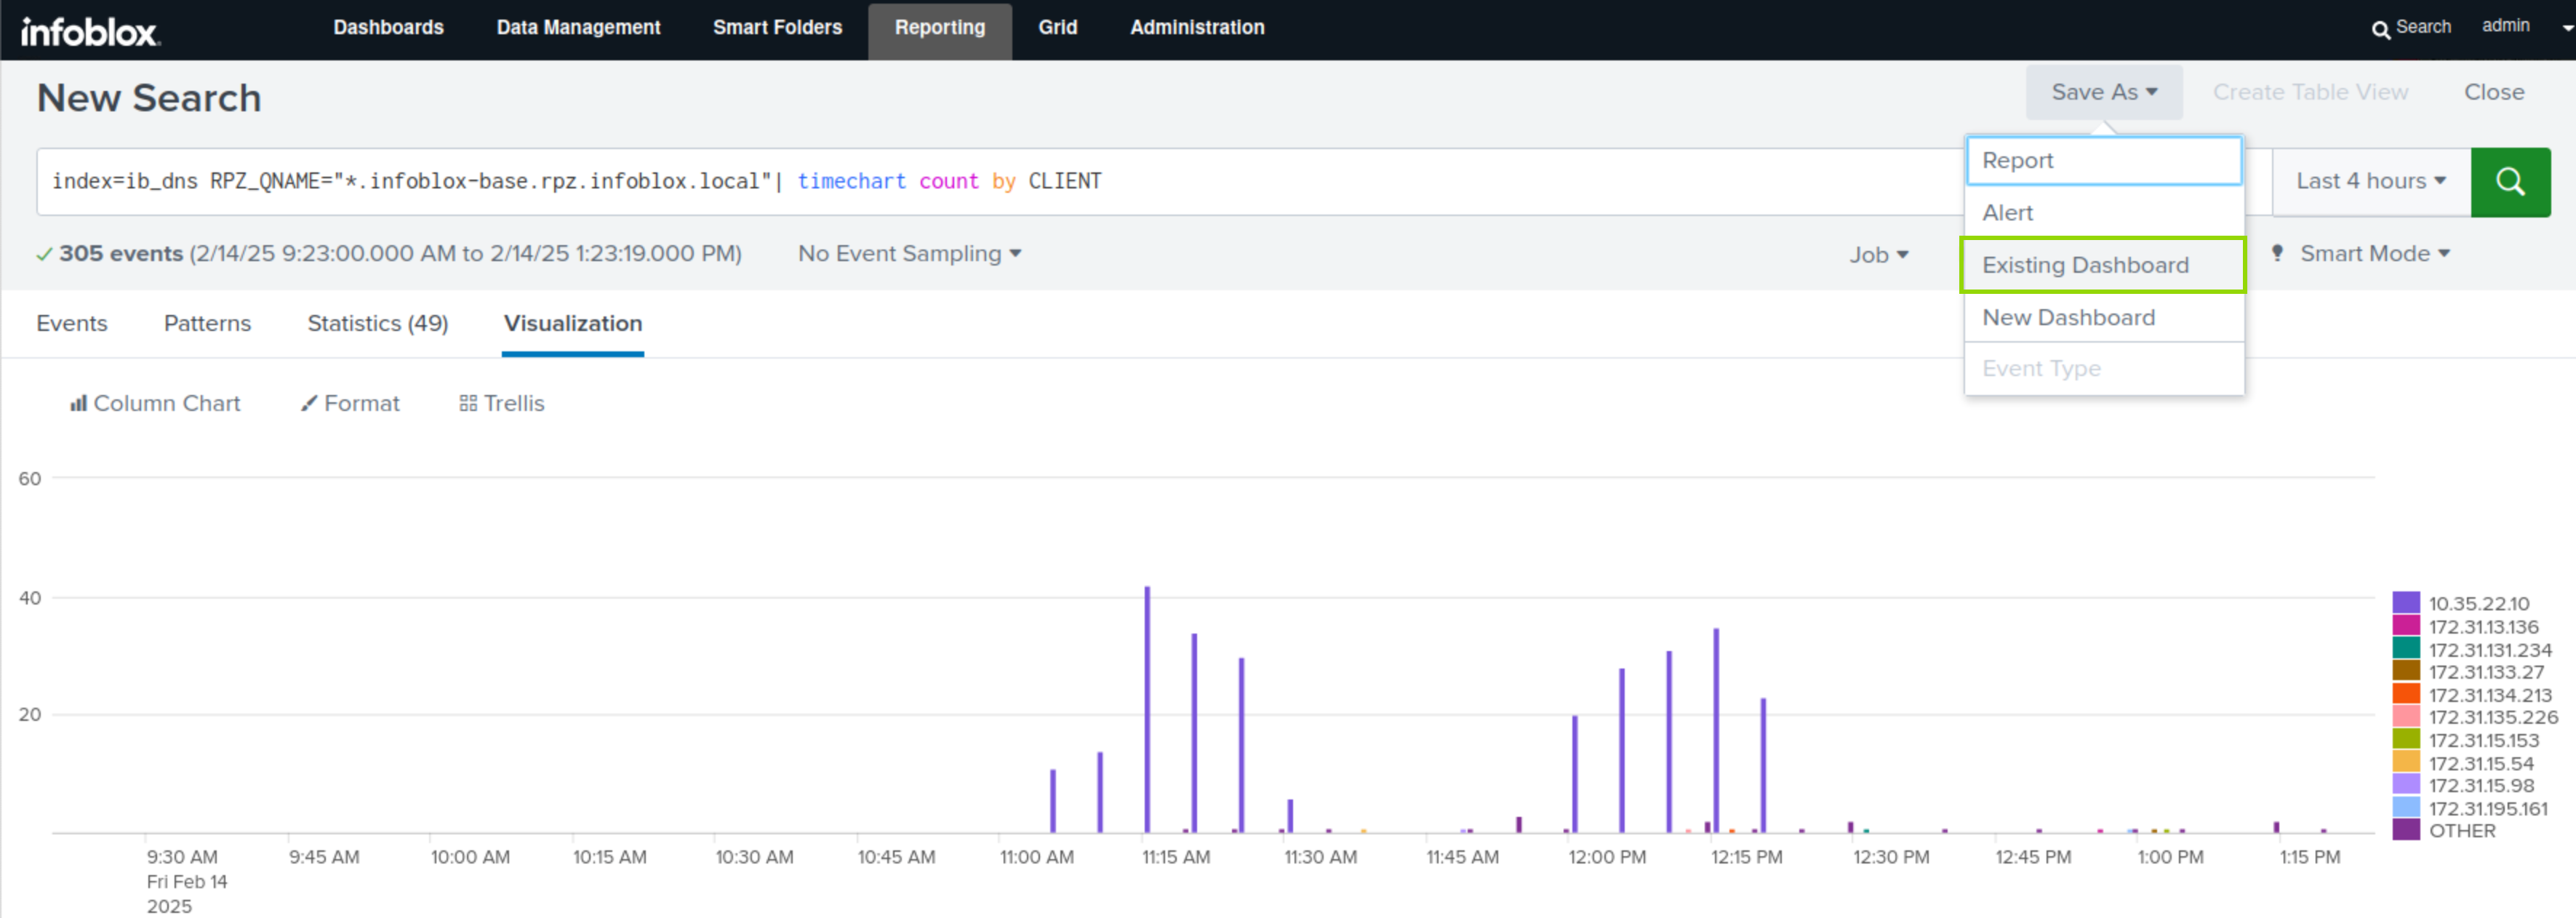Click the green search magnifier button
The image size is (2576, 918).
[2510, 182]
